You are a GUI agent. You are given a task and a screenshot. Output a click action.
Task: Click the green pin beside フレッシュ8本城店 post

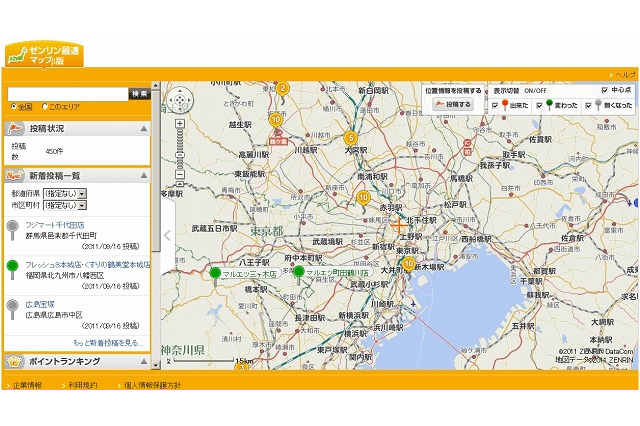point(12,268)
